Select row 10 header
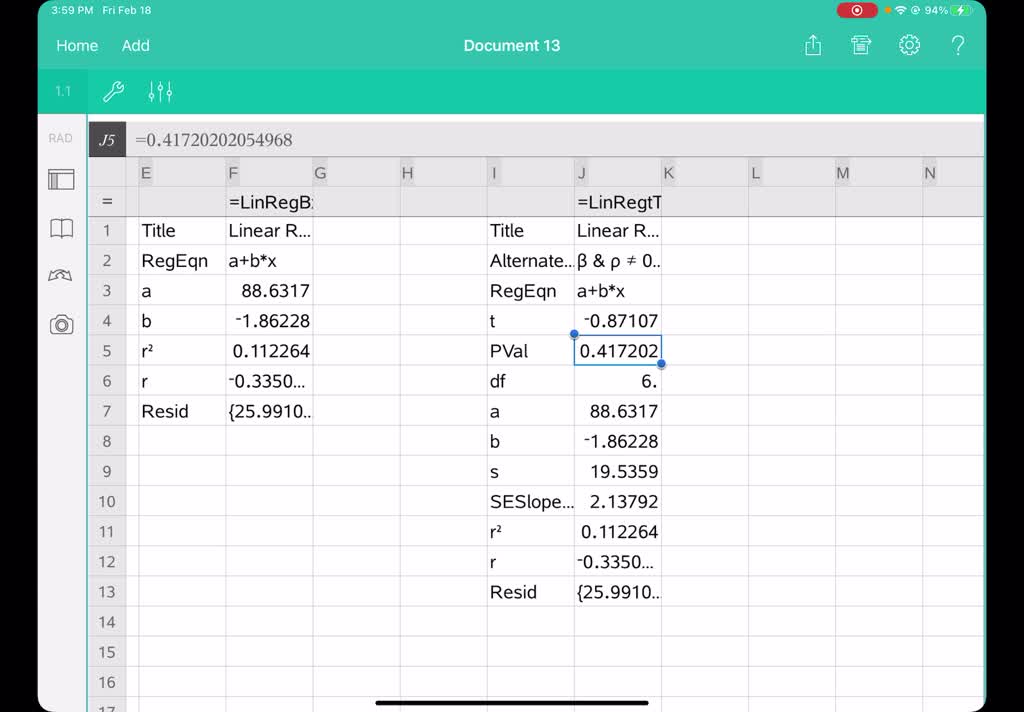Viewport: 1024px width, 712px height. click(x=107, y=501)
